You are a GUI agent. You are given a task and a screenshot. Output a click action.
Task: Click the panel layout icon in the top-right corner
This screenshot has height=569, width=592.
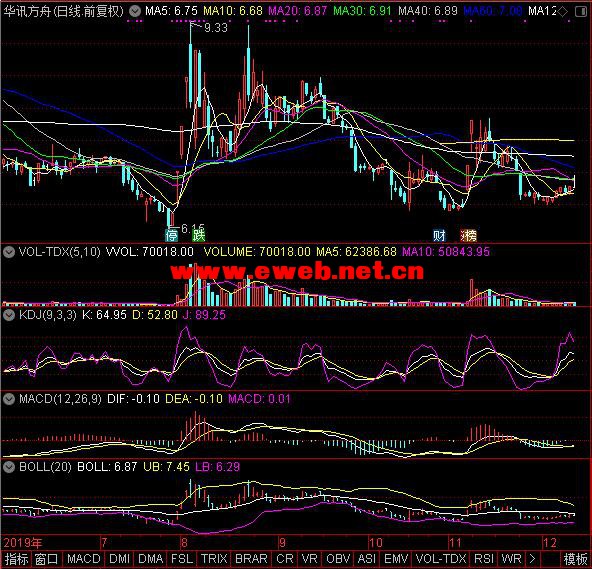coord(581,11)
